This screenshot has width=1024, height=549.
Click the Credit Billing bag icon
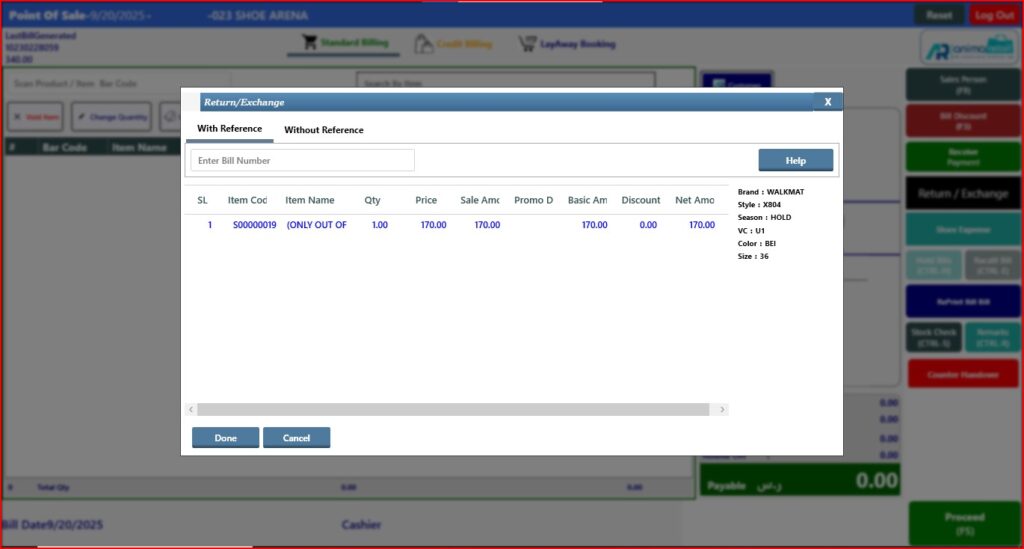click(x=424, y=44)
